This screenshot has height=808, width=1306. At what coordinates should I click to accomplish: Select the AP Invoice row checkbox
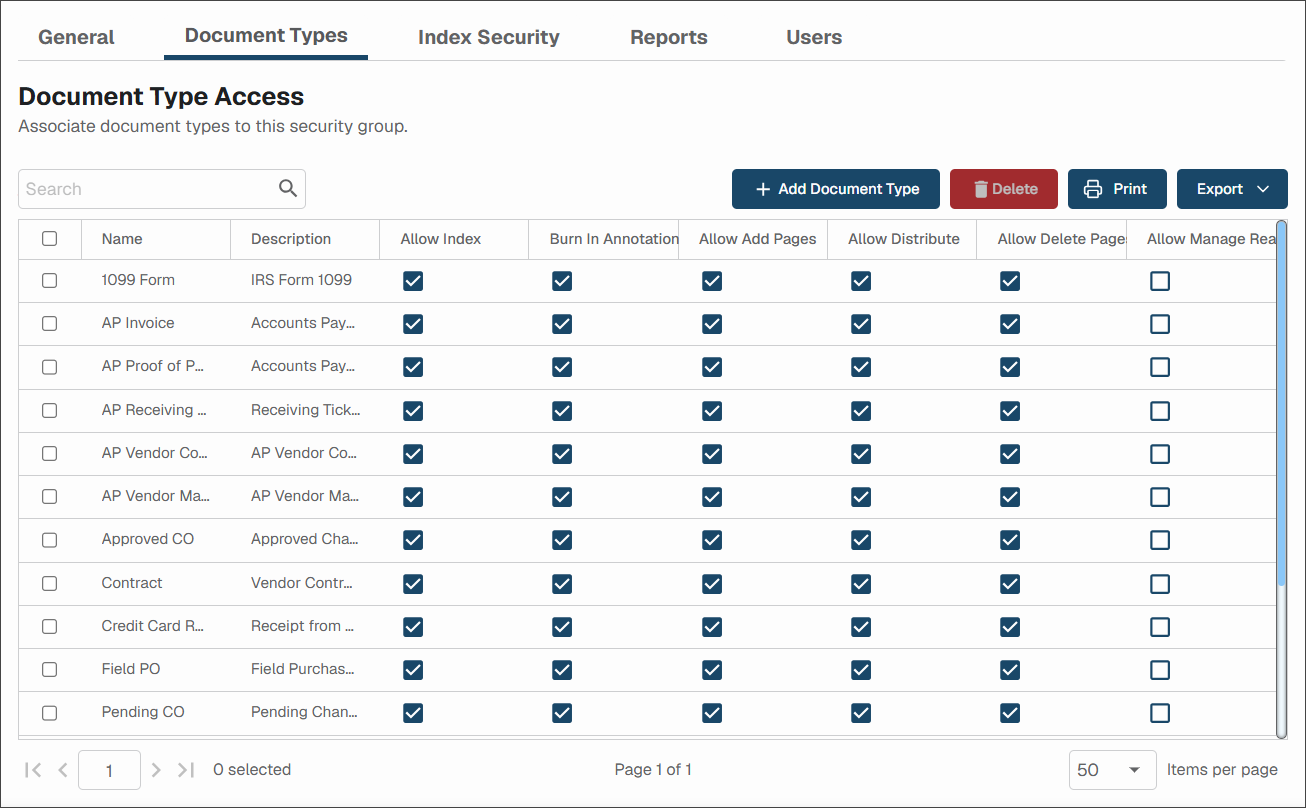click(x=49, y=324)
